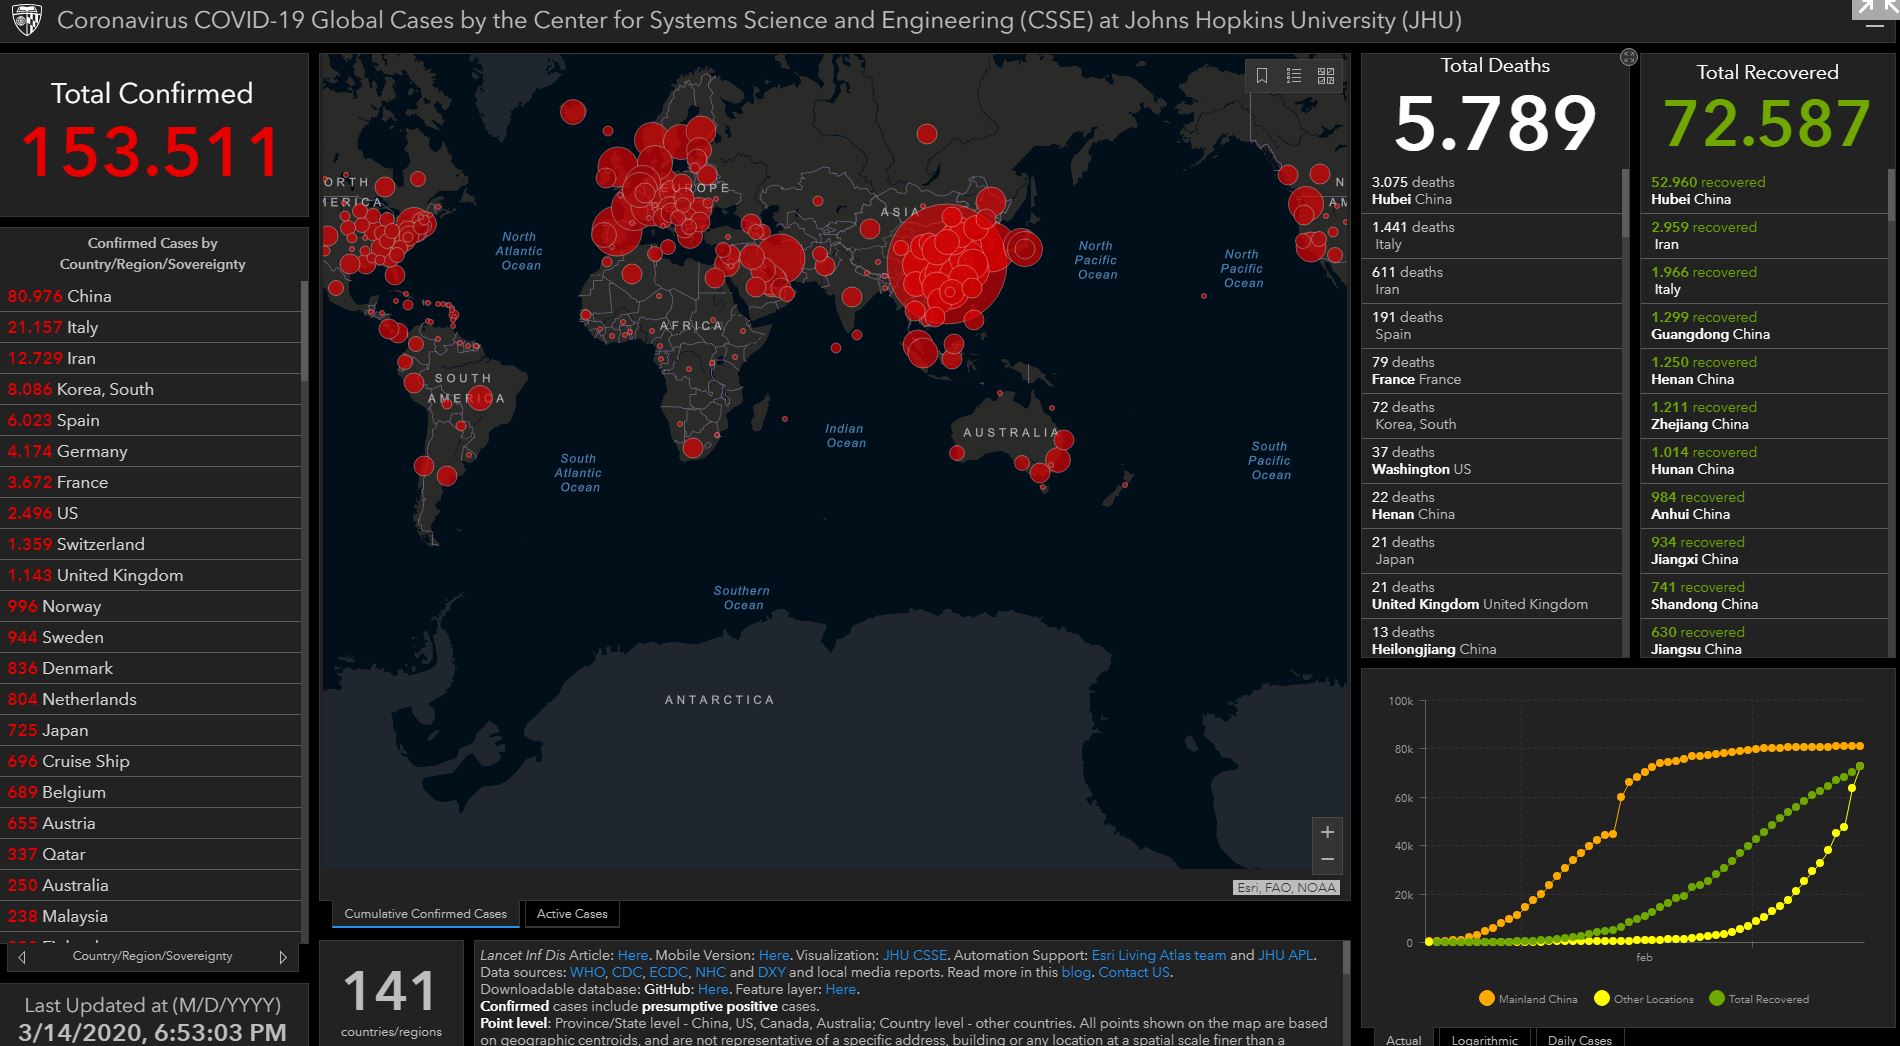1900x1046 pixels.
Task: Switch to Active Cases tab
Action: [x=572, y=914]
